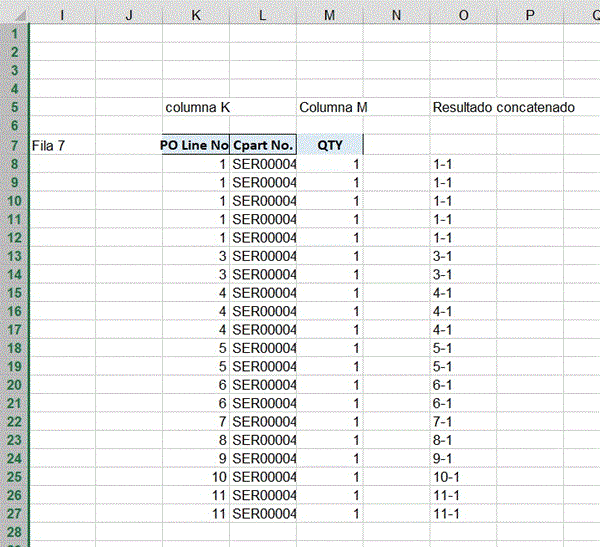The image size is (600, 547).
Task: Click PO Line value 10 in row 25
Action: [195, 477]
